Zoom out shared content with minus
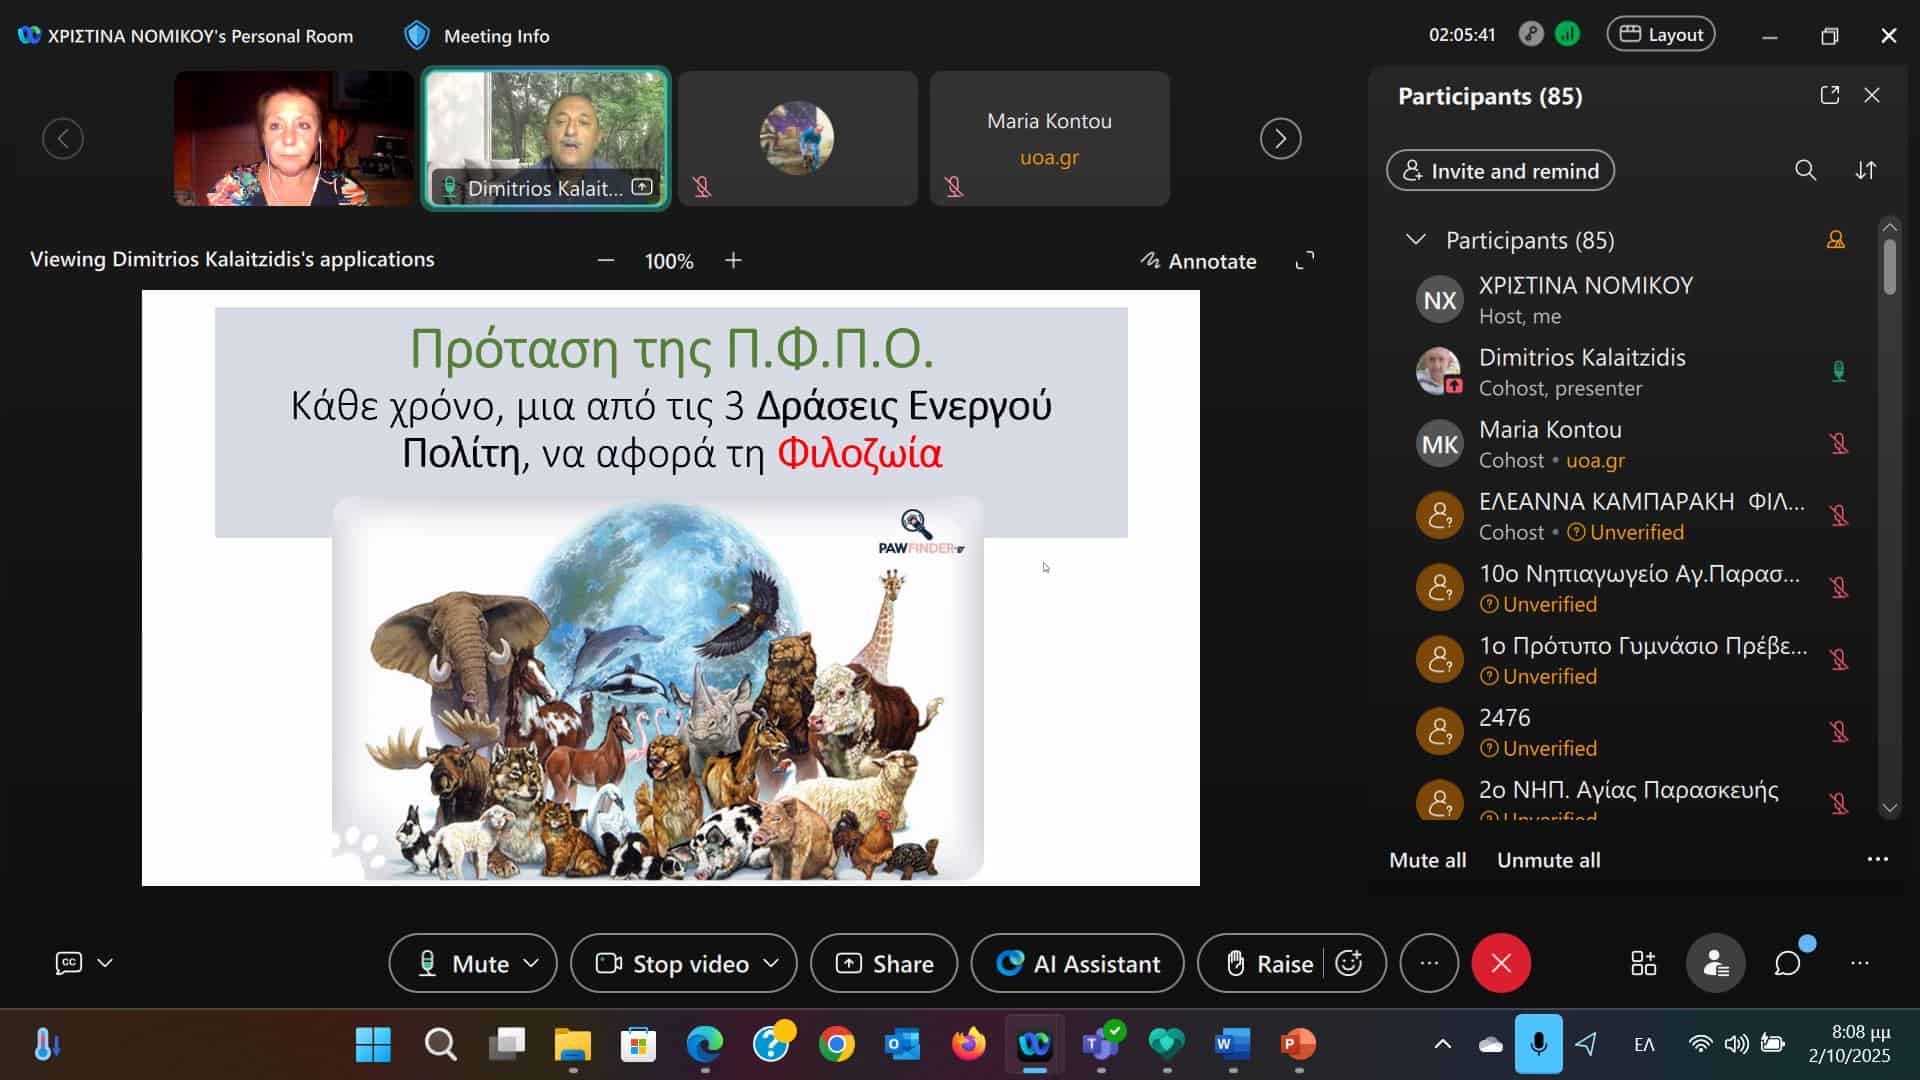 [606, 260]
